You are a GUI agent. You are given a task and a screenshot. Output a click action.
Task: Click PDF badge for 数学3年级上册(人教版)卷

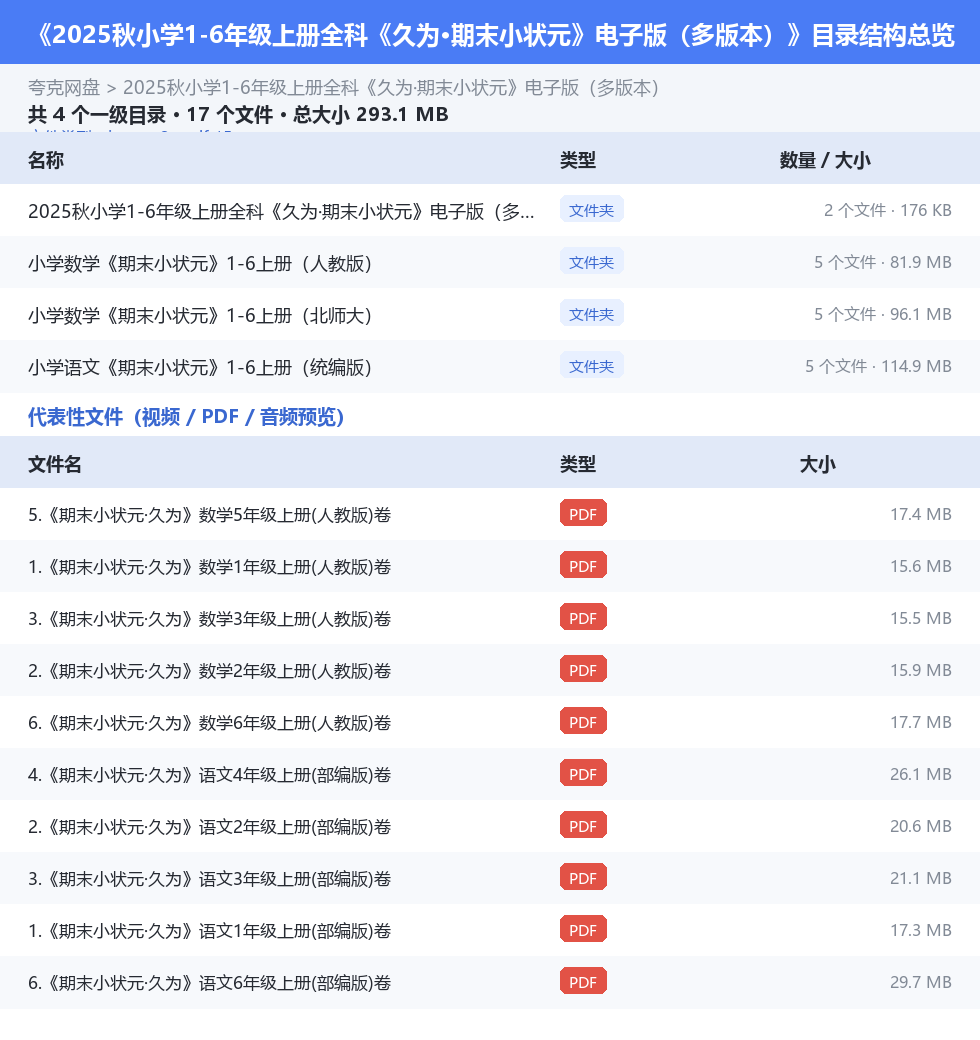click(583, 617)
